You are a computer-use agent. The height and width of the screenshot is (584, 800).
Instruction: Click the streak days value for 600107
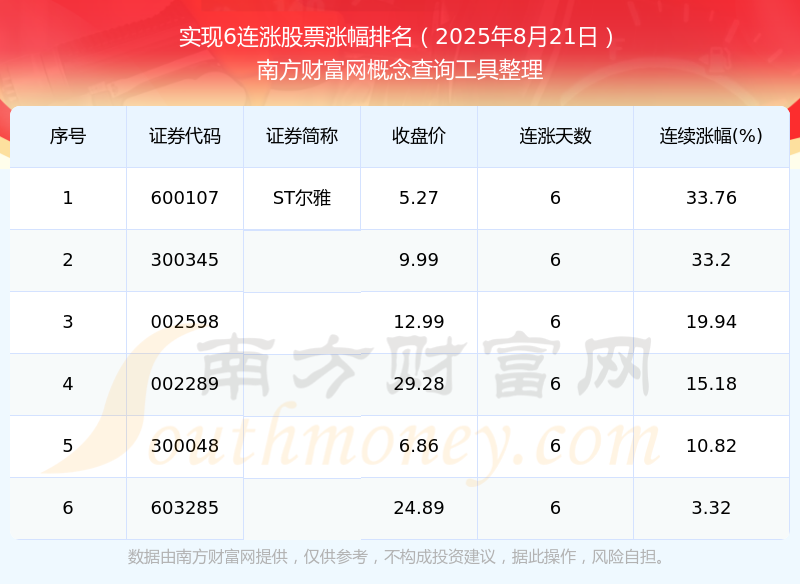click(555, 198)
